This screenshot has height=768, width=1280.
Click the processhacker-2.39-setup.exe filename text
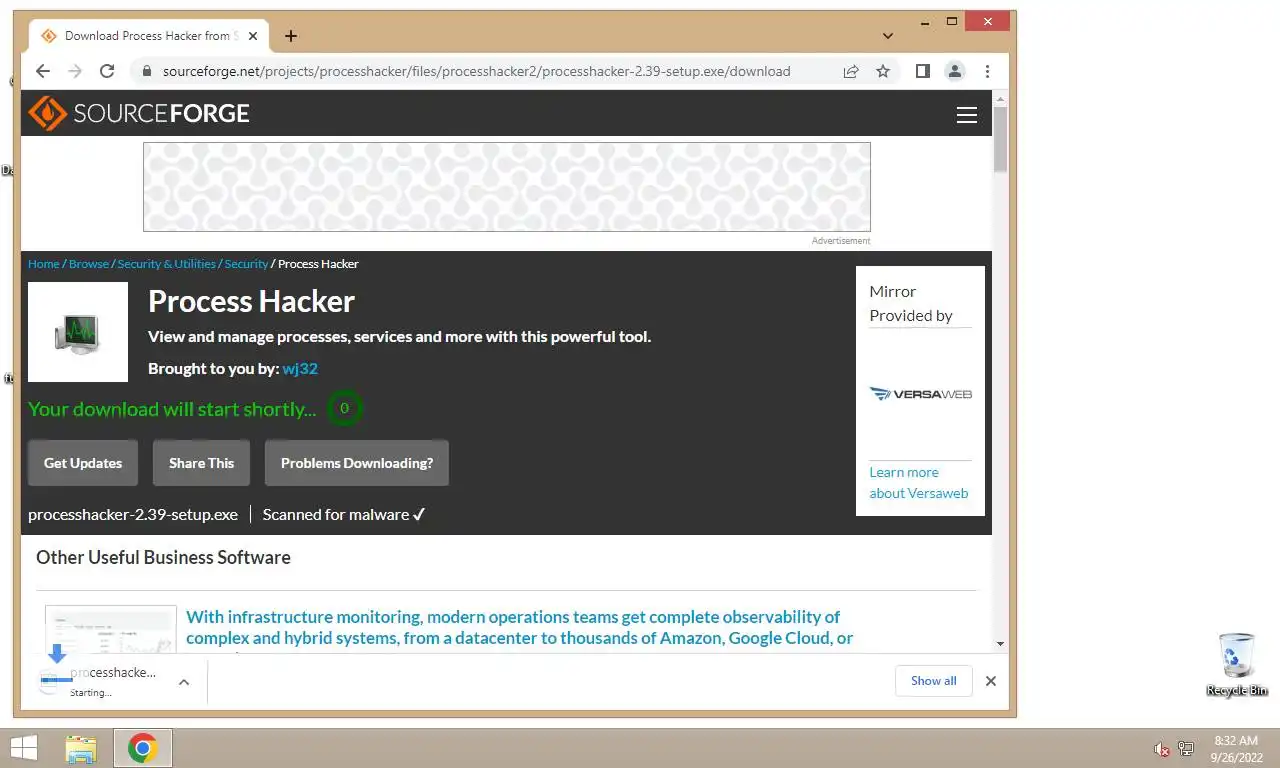[x=133, y=514]
